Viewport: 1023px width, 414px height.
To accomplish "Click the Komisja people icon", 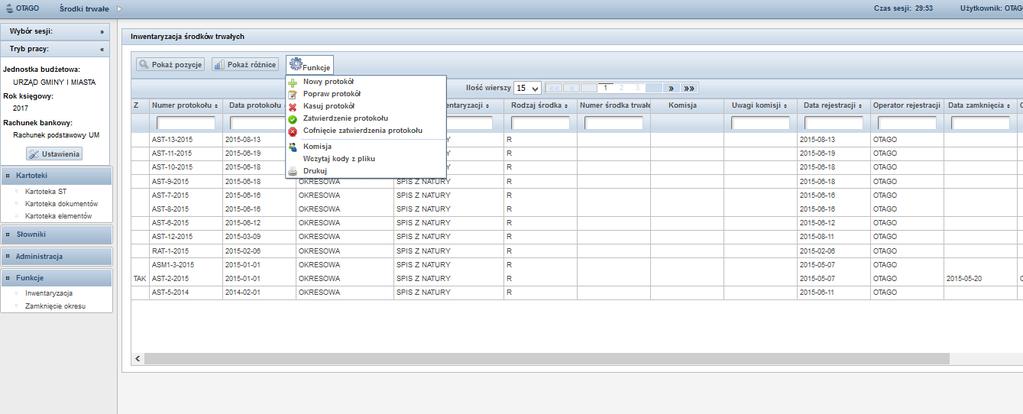I will click(293, 147).
